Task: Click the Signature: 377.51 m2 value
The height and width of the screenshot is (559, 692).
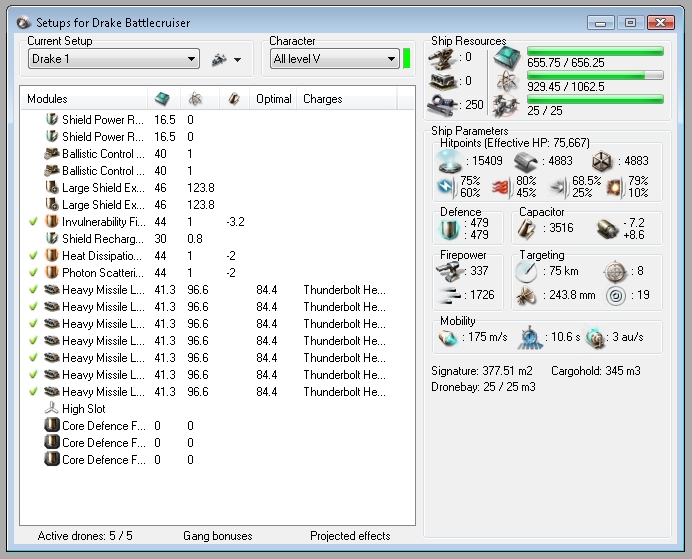Action: tap(481, 371)
